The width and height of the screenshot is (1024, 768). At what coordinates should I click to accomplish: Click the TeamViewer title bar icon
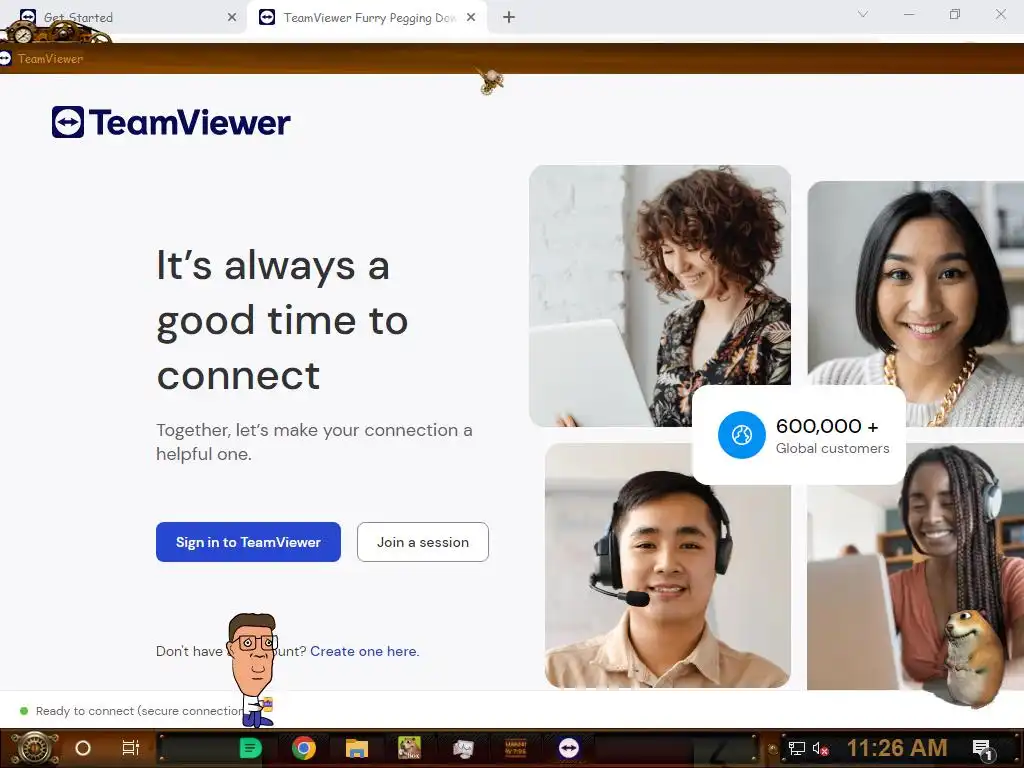tap(5, 58)
